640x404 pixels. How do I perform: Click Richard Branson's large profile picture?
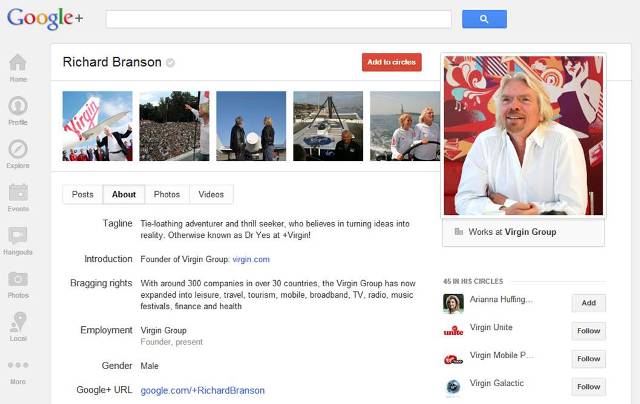pos(523,135)
